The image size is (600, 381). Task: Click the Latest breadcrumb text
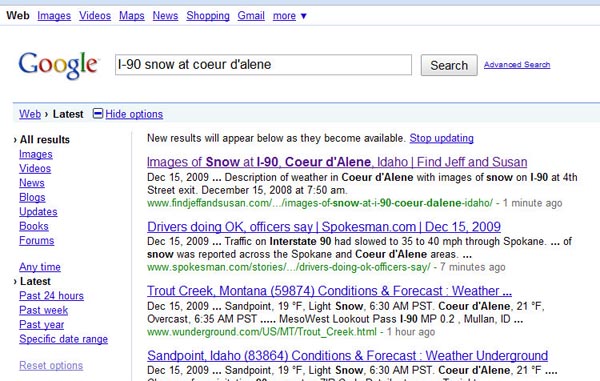(x=68, y=114)
